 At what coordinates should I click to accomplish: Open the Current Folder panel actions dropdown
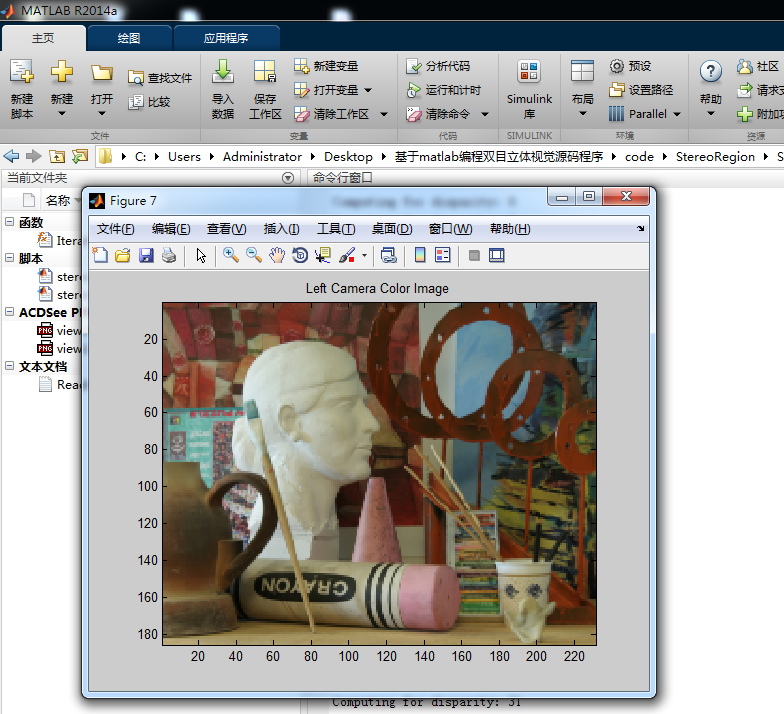coord(288,178)
